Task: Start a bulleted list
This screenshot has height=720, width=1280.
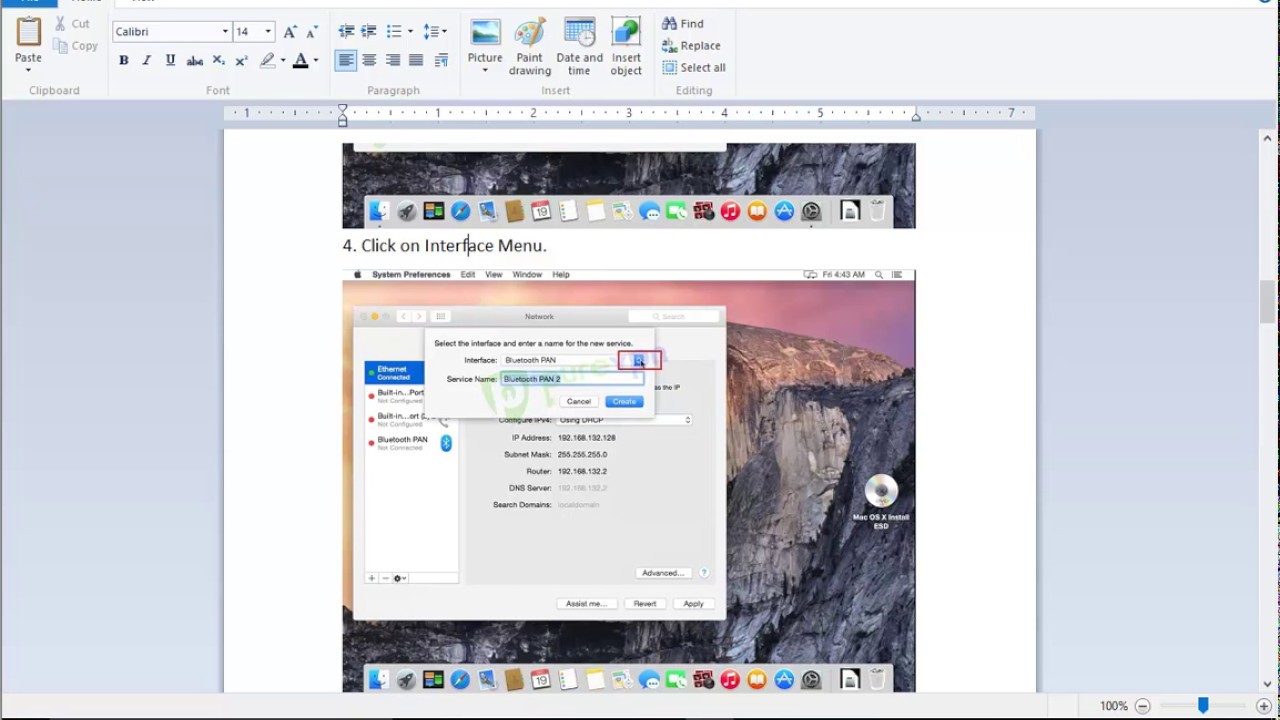Action: (x=394, y=32)
